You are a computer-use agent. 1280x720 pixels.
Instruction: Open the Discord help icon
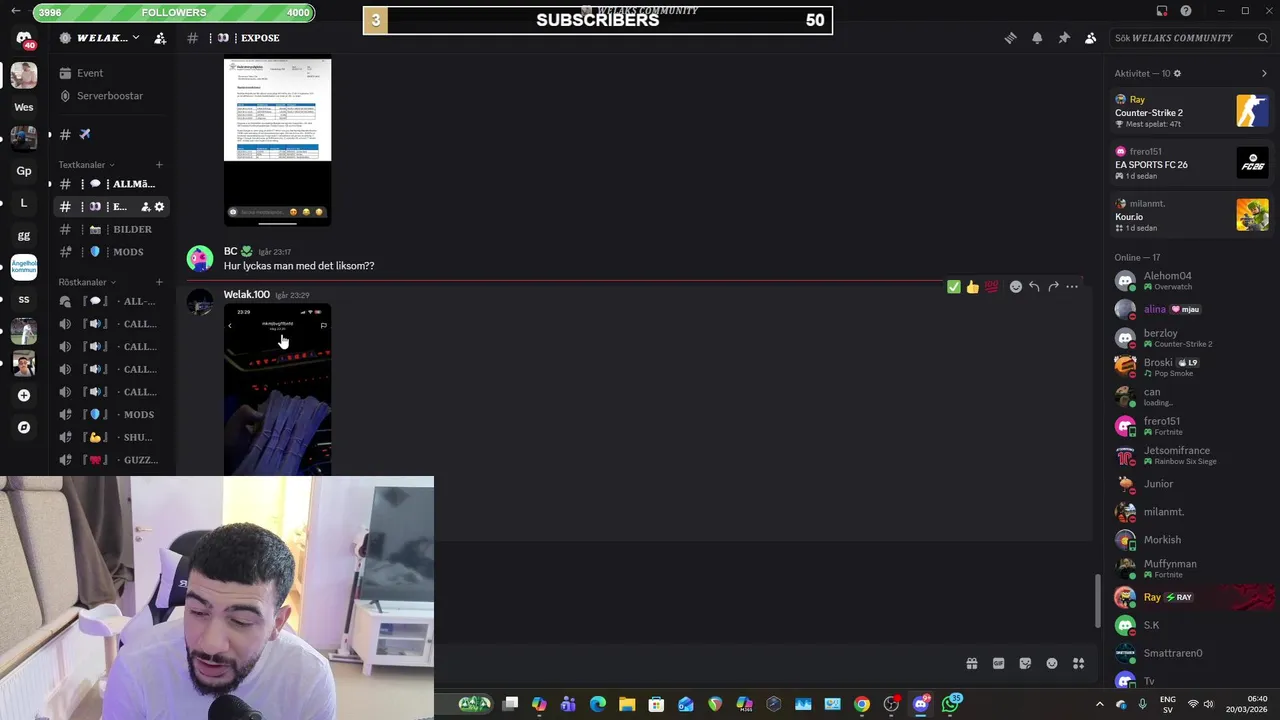coord(1186,11)
